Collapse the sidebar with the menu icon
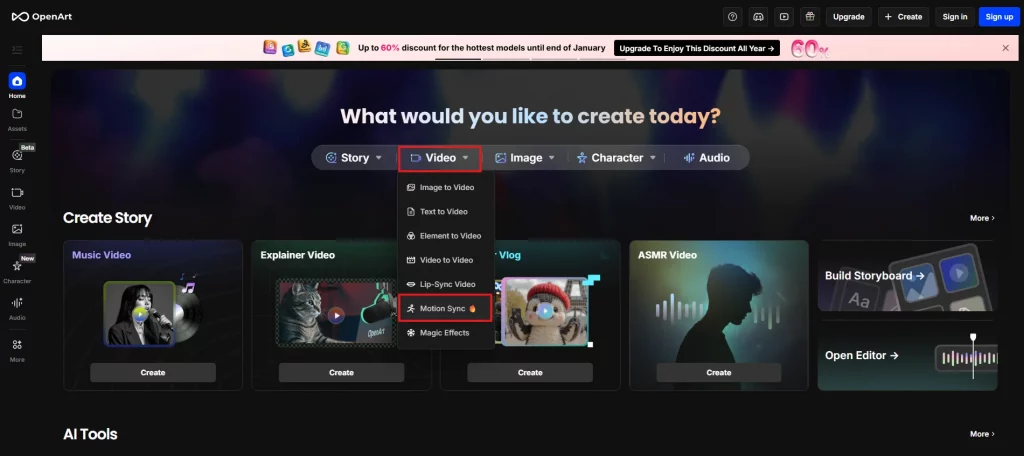Viewport: 1024px width, 456px height. click(x=17, y=50)
